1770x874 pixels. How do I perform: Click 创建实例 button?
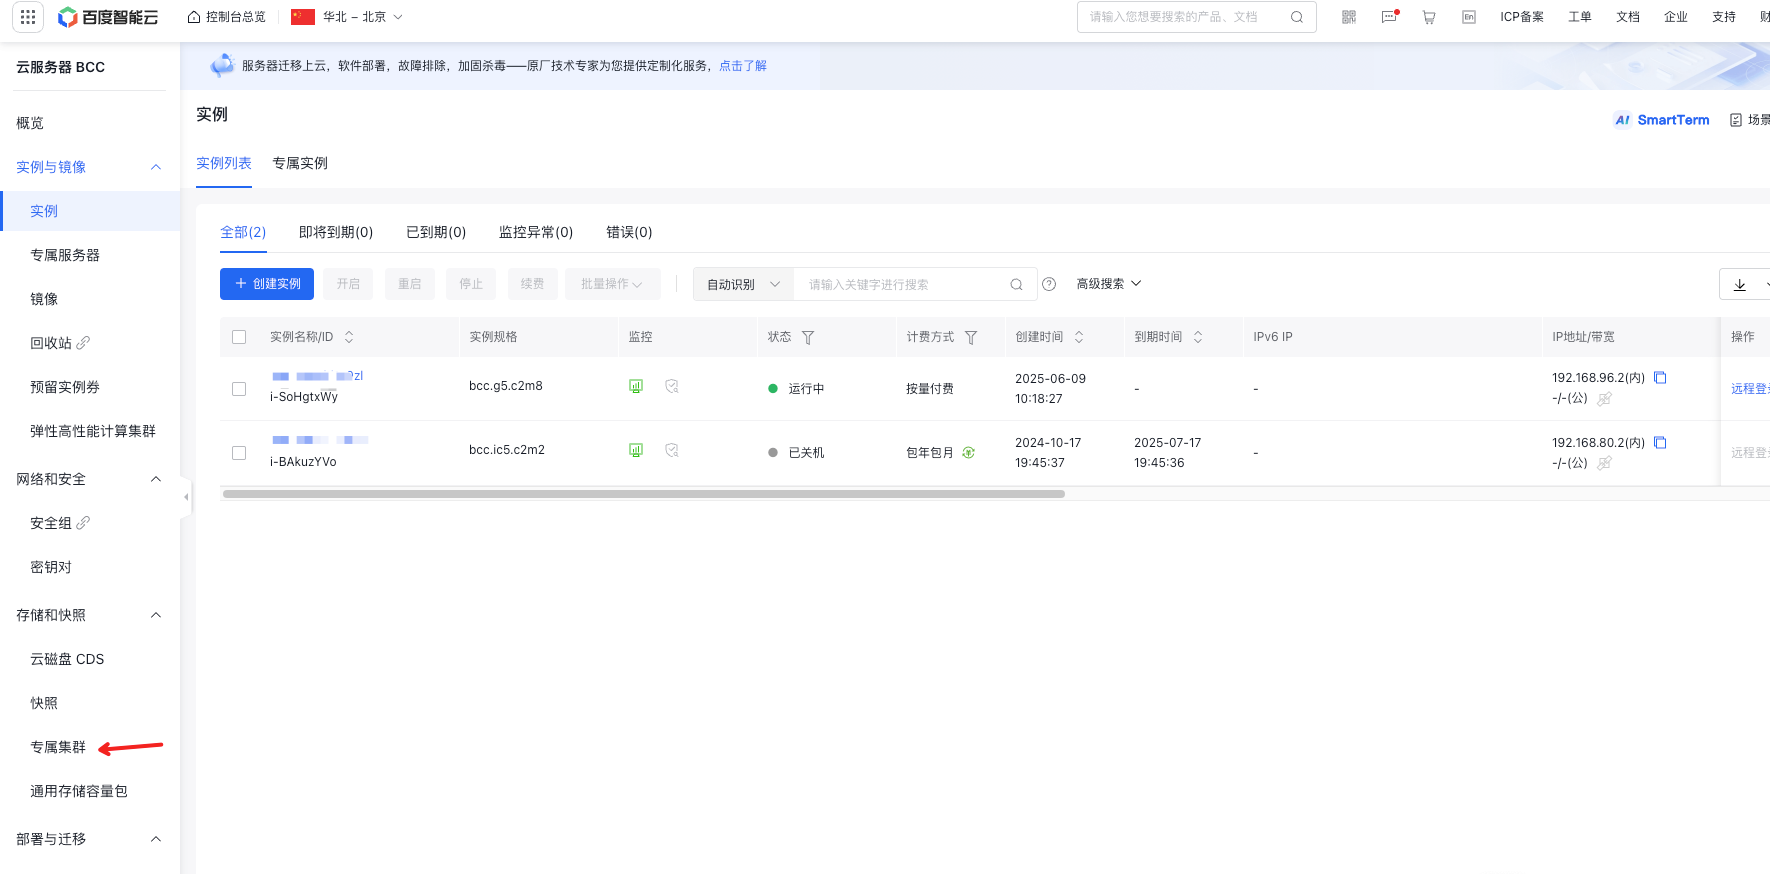pos(267,284)
